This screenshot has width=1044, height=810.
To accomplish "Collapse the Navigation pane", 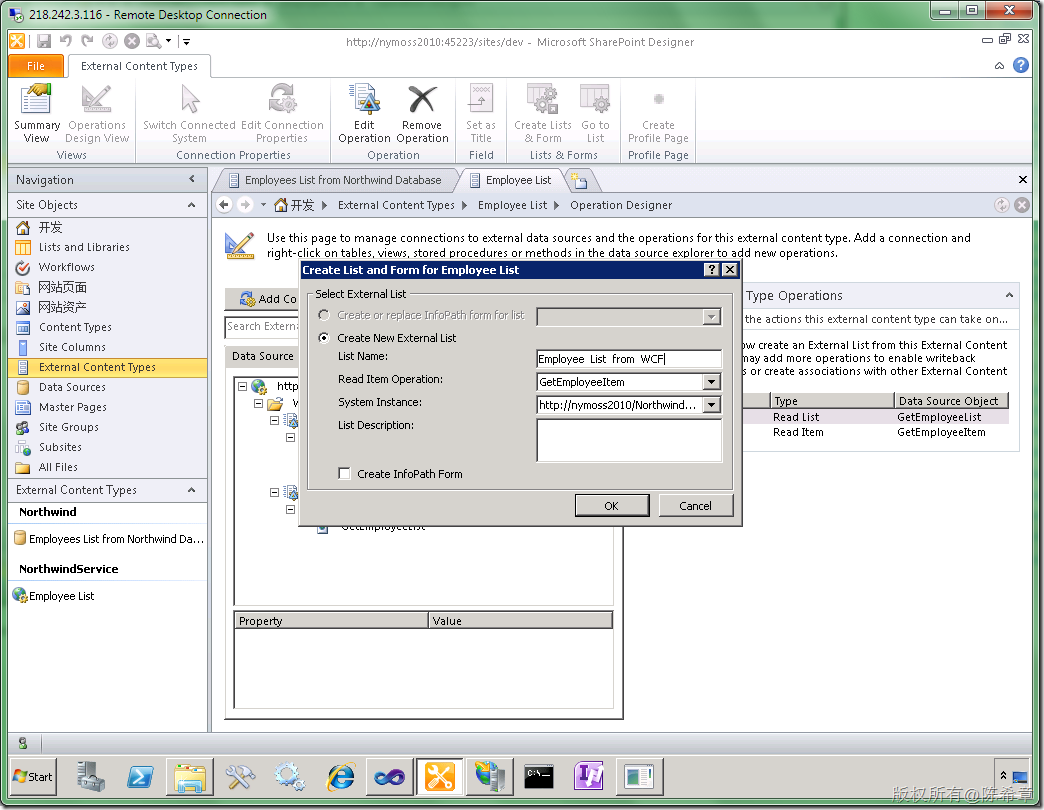I will coord(192,179).
